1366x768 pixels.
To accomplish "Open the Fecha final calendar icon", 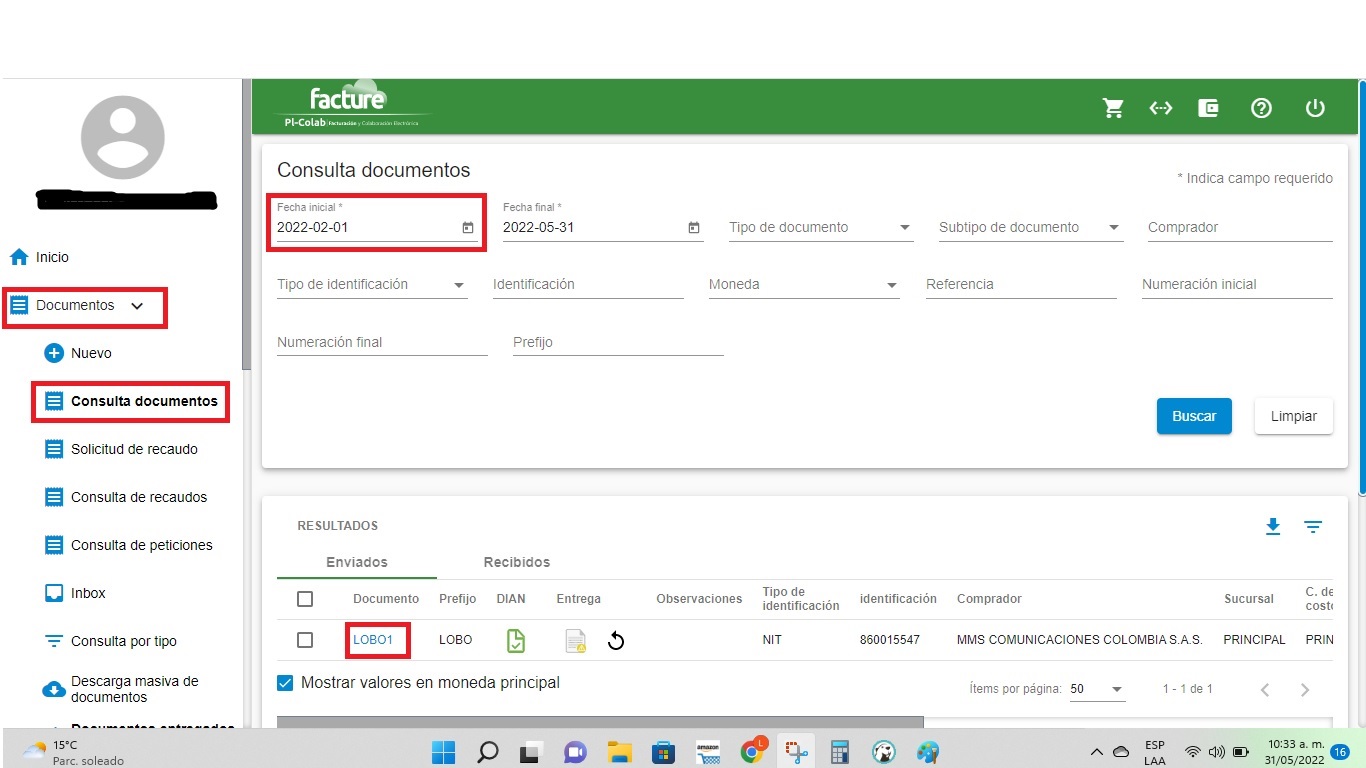I will tap(694, 228).
